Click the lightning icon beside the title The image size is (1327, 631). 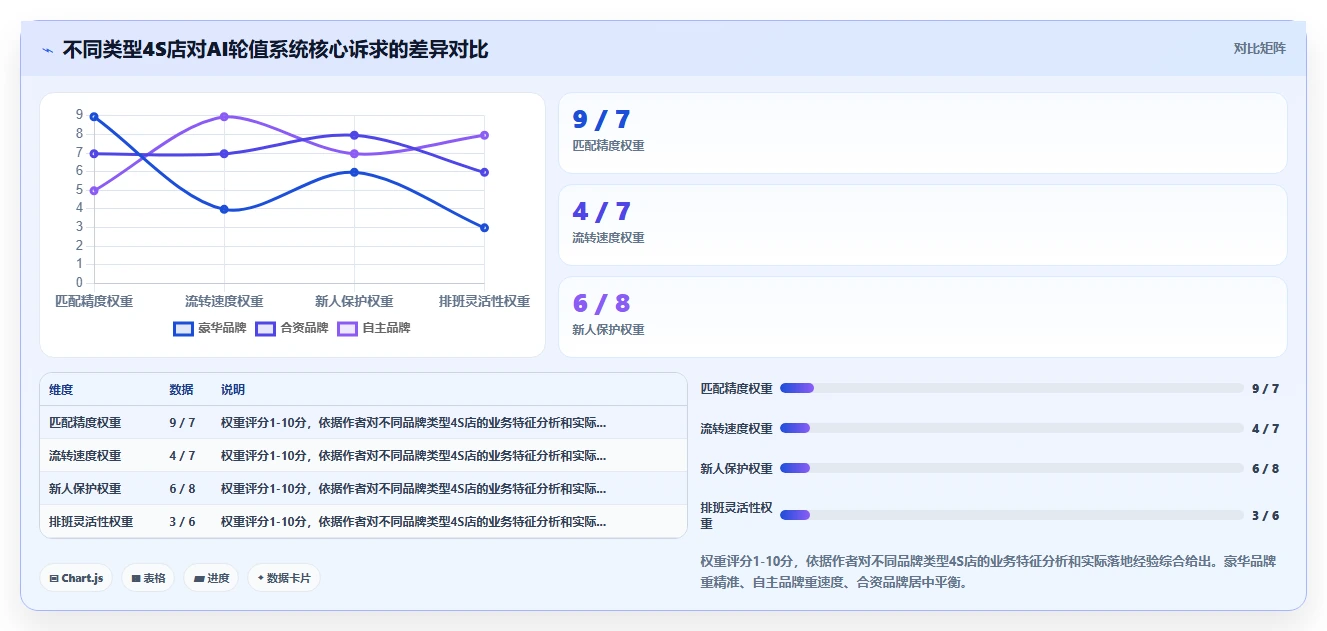pos(48,50)
